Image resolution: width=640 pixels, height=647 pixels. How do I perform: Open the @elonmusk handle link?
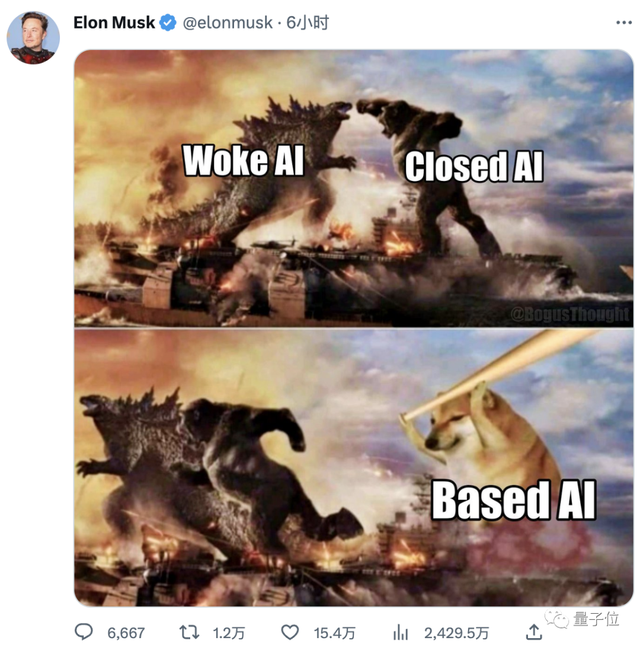227,23
